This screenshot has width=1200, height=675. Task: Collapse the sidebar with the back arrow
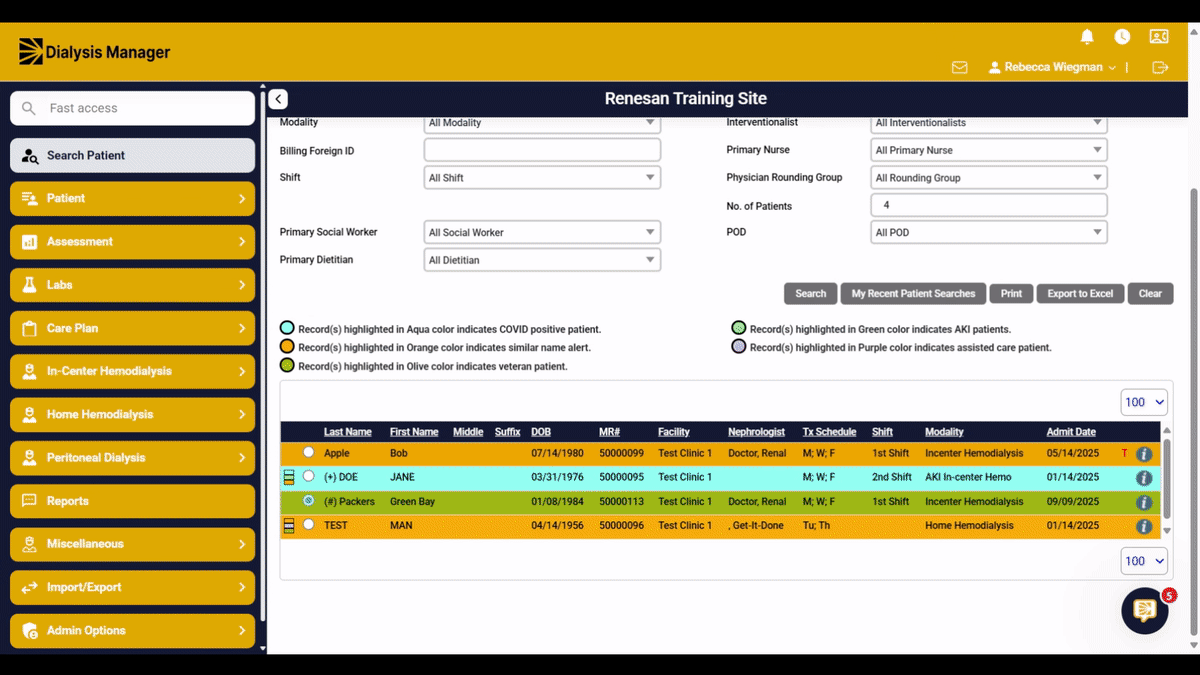point(278,99)
